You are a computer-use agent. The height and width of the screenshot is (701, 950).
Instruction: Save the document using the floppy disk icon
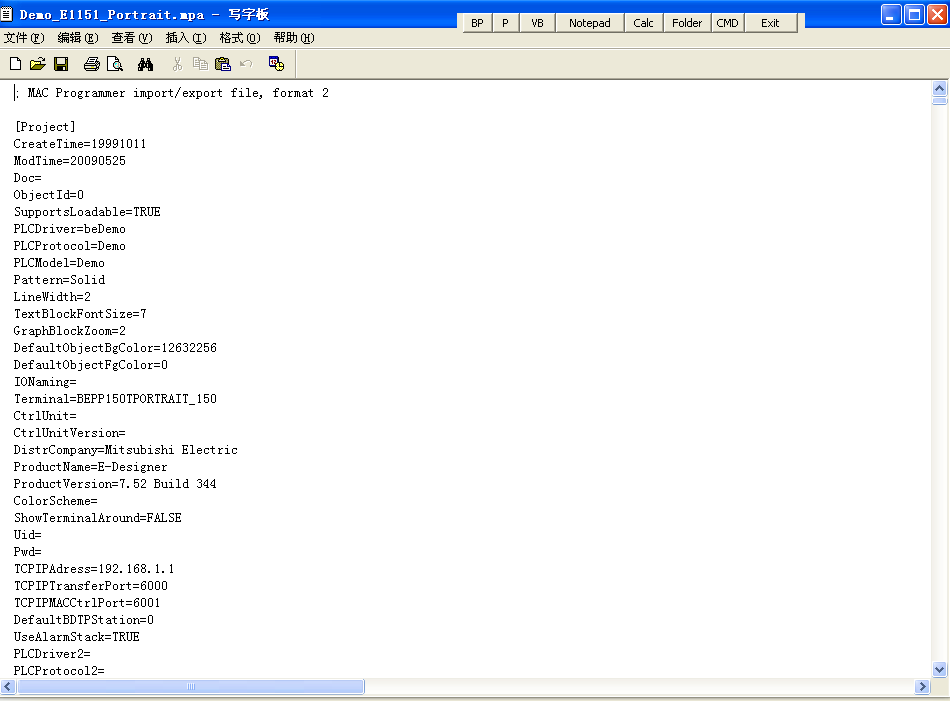(61, 64)
